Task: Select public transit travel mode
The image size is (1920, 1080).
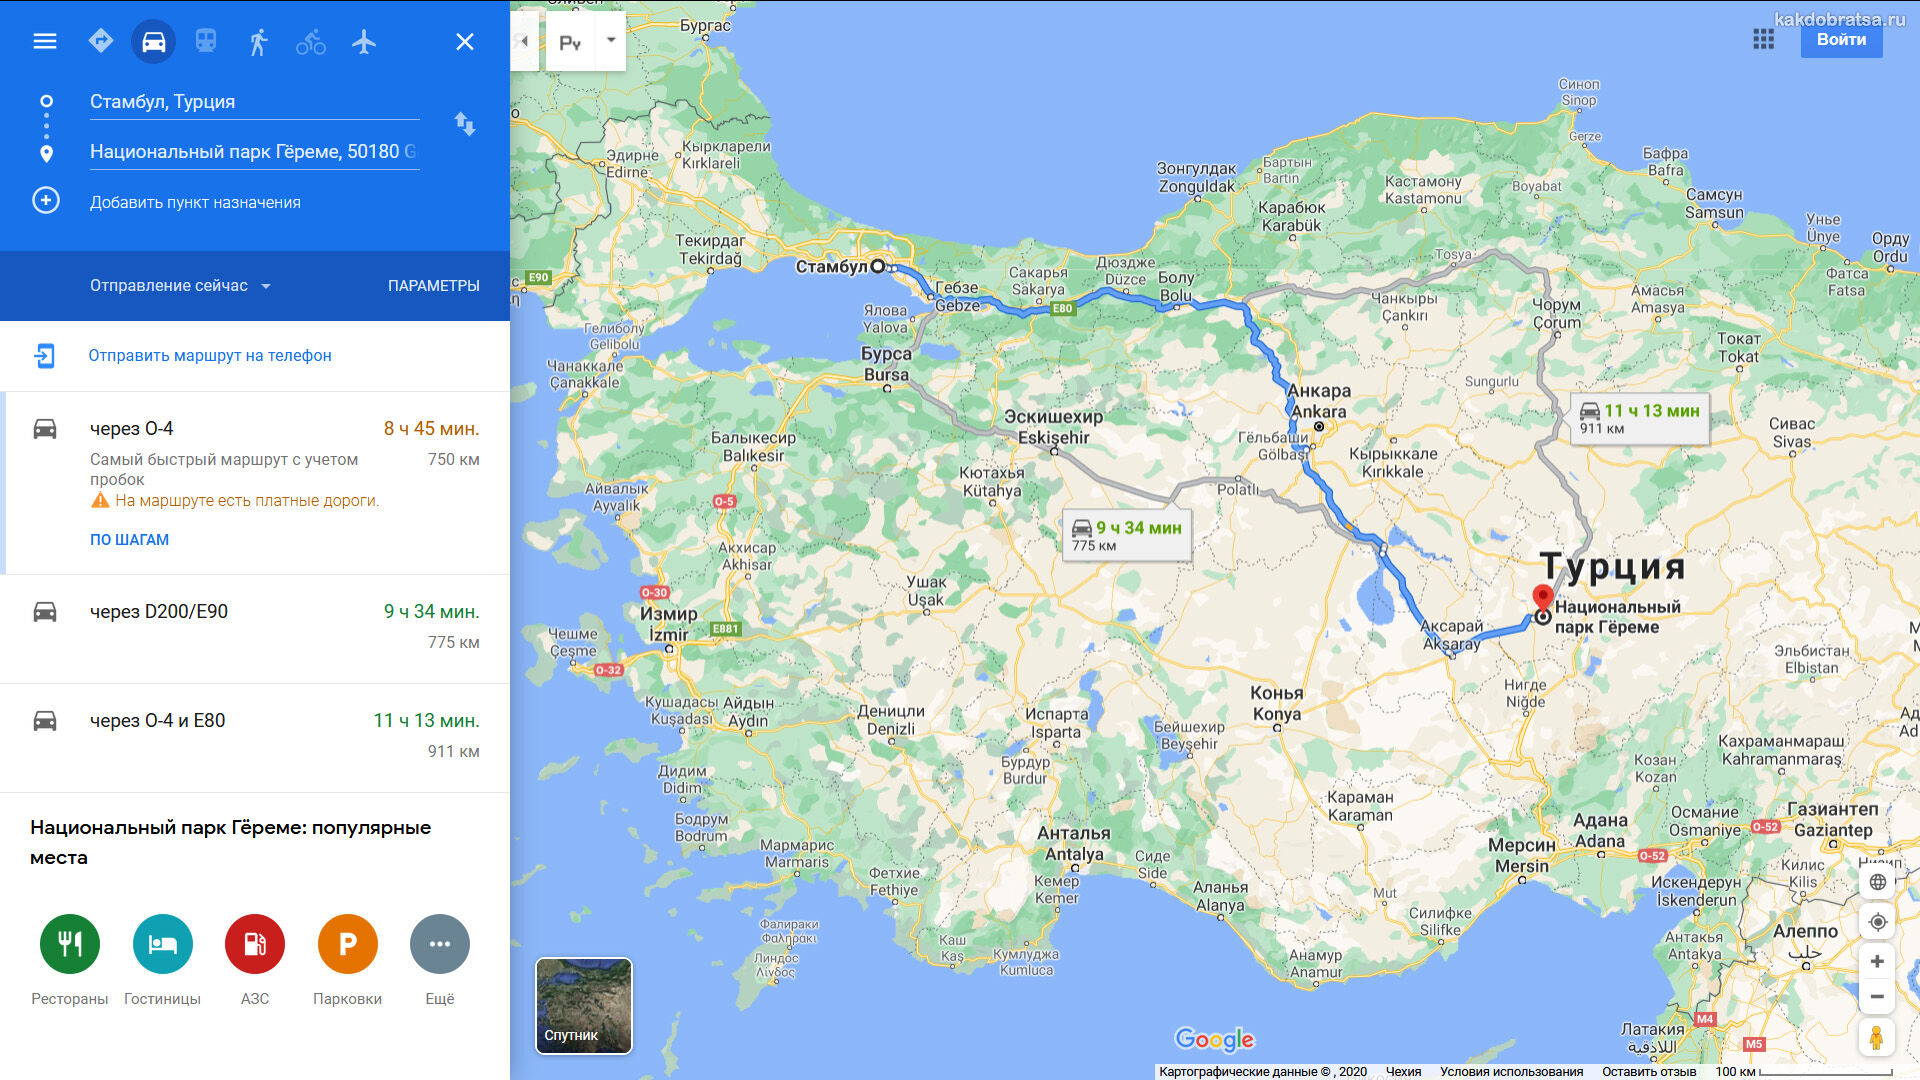Action: tap(206, 41)
